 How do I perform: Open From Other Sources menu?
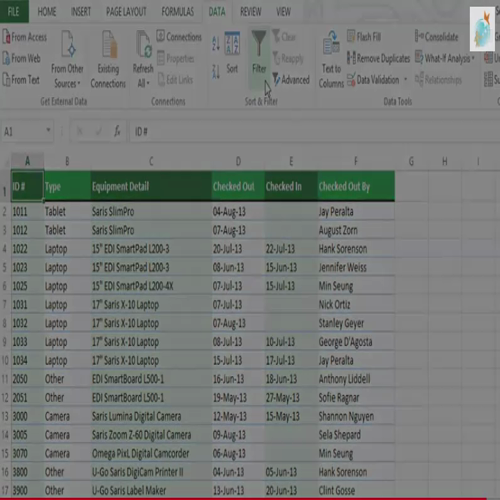tap(67, 59)
